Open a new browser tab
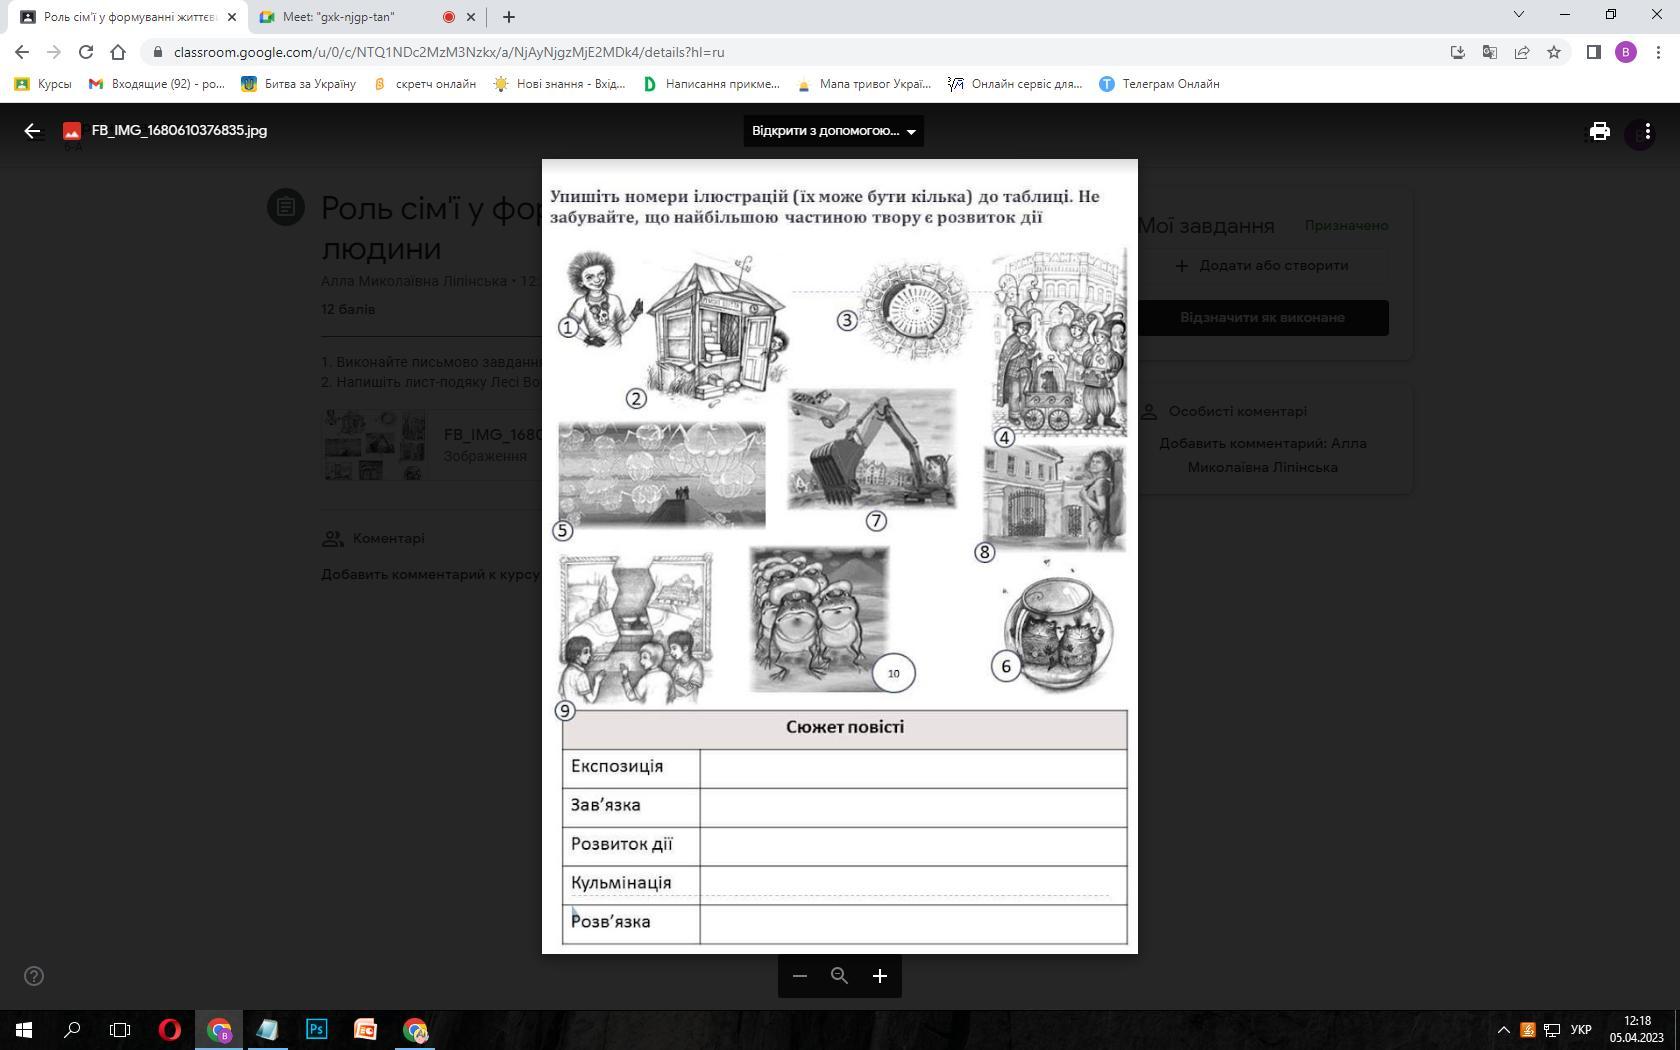1680x1050 pixels. 509,17
